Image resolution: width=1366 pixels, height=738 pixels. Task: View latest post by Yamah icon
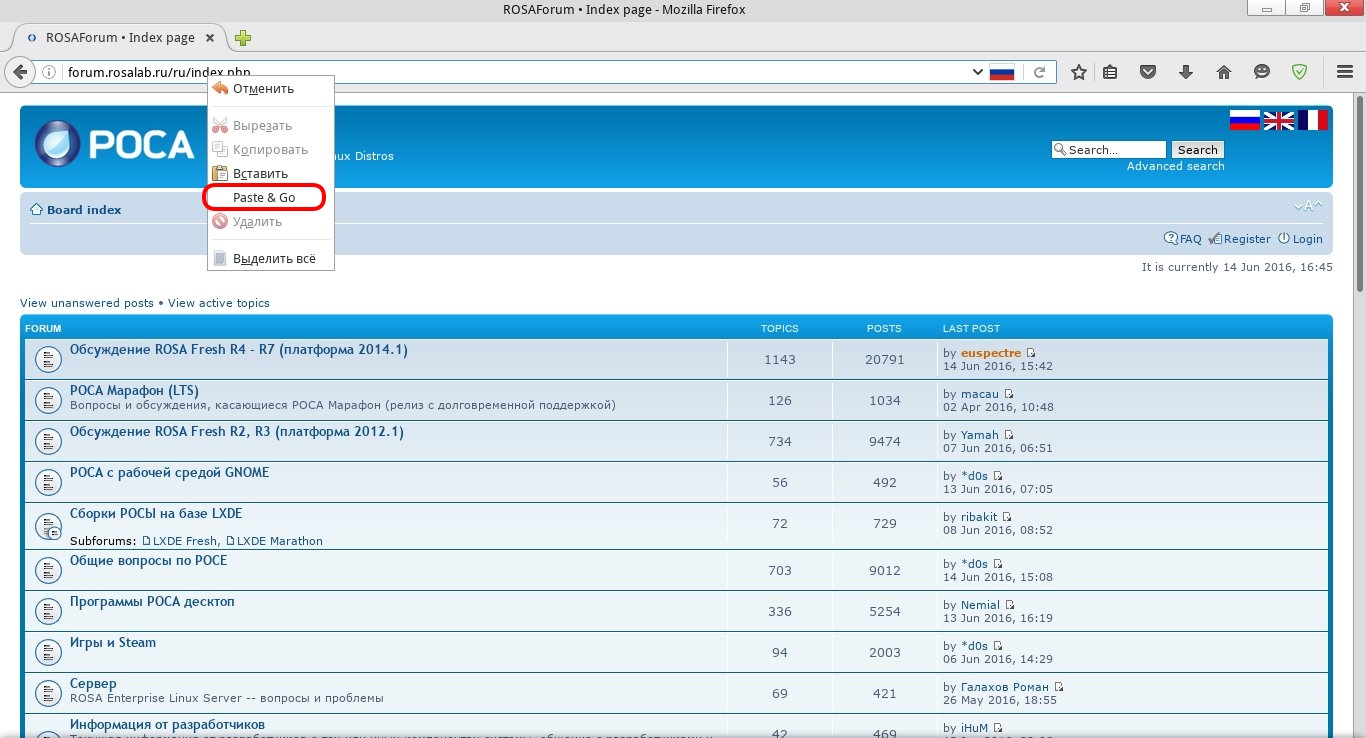tap(1009, 436)
